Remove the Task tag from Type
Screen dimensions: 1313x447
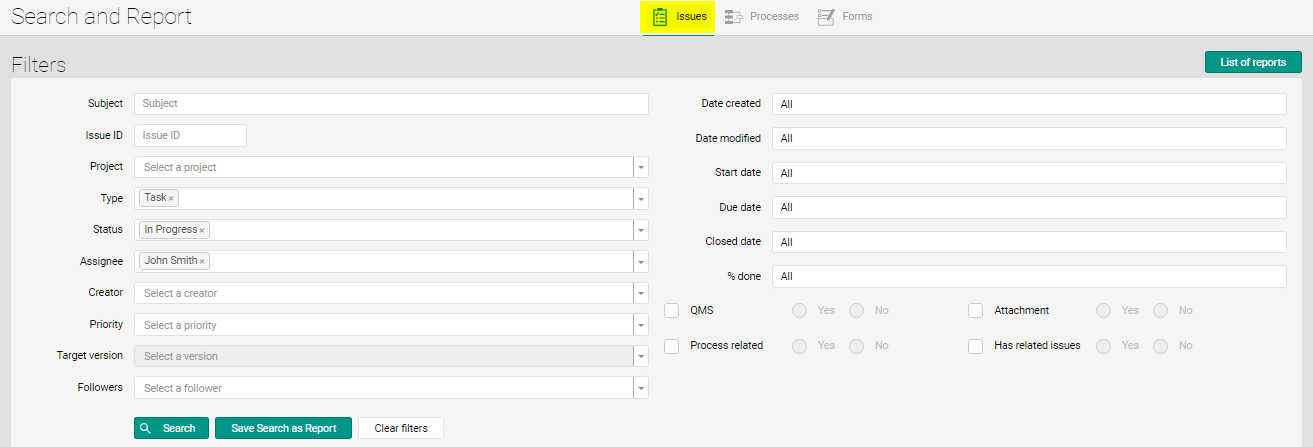click(171, 199)
